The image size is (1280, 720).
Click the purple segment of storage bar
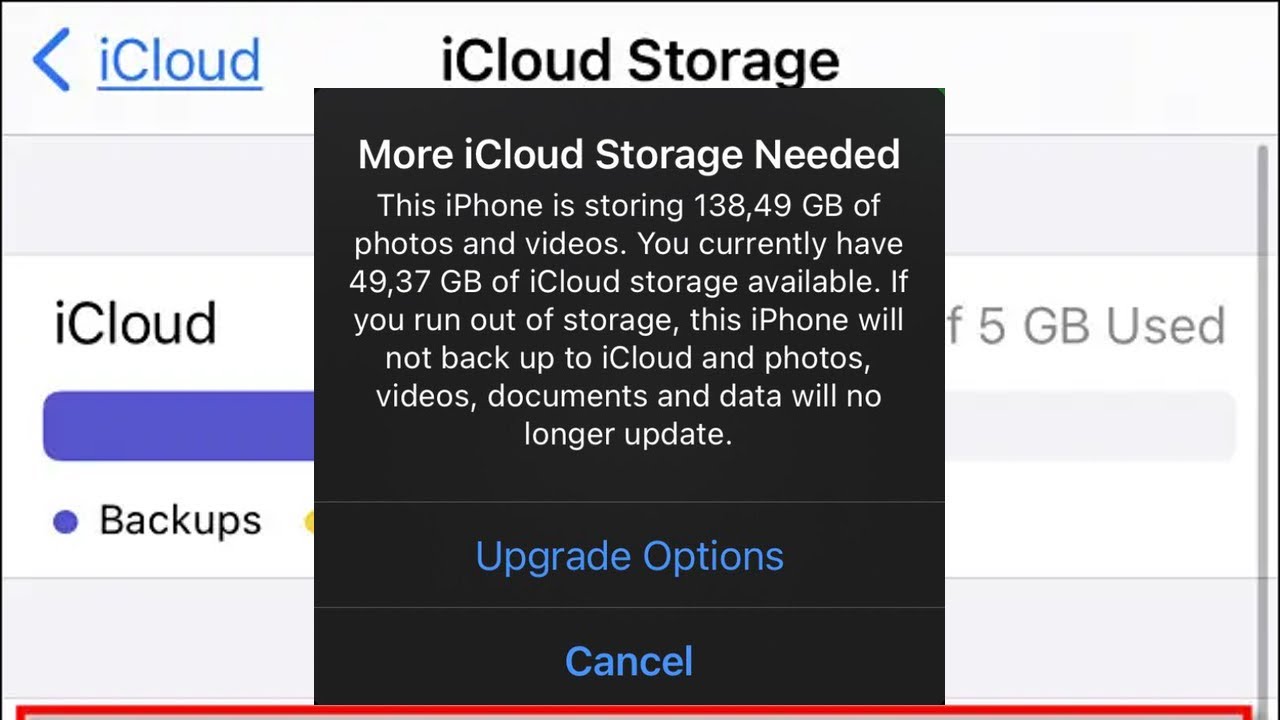(178, 426)
